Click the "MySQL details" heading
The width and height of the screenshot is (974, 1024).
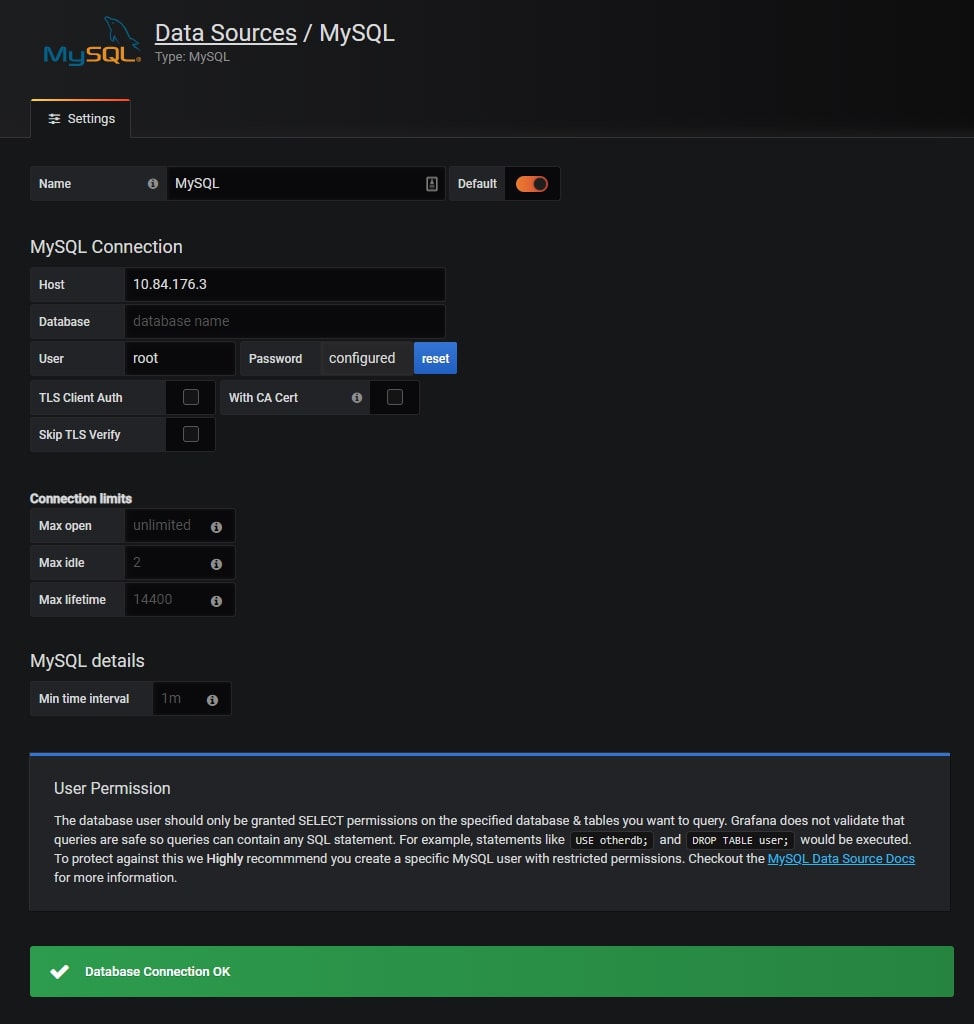pyautogui.click(x=87, y=661)
